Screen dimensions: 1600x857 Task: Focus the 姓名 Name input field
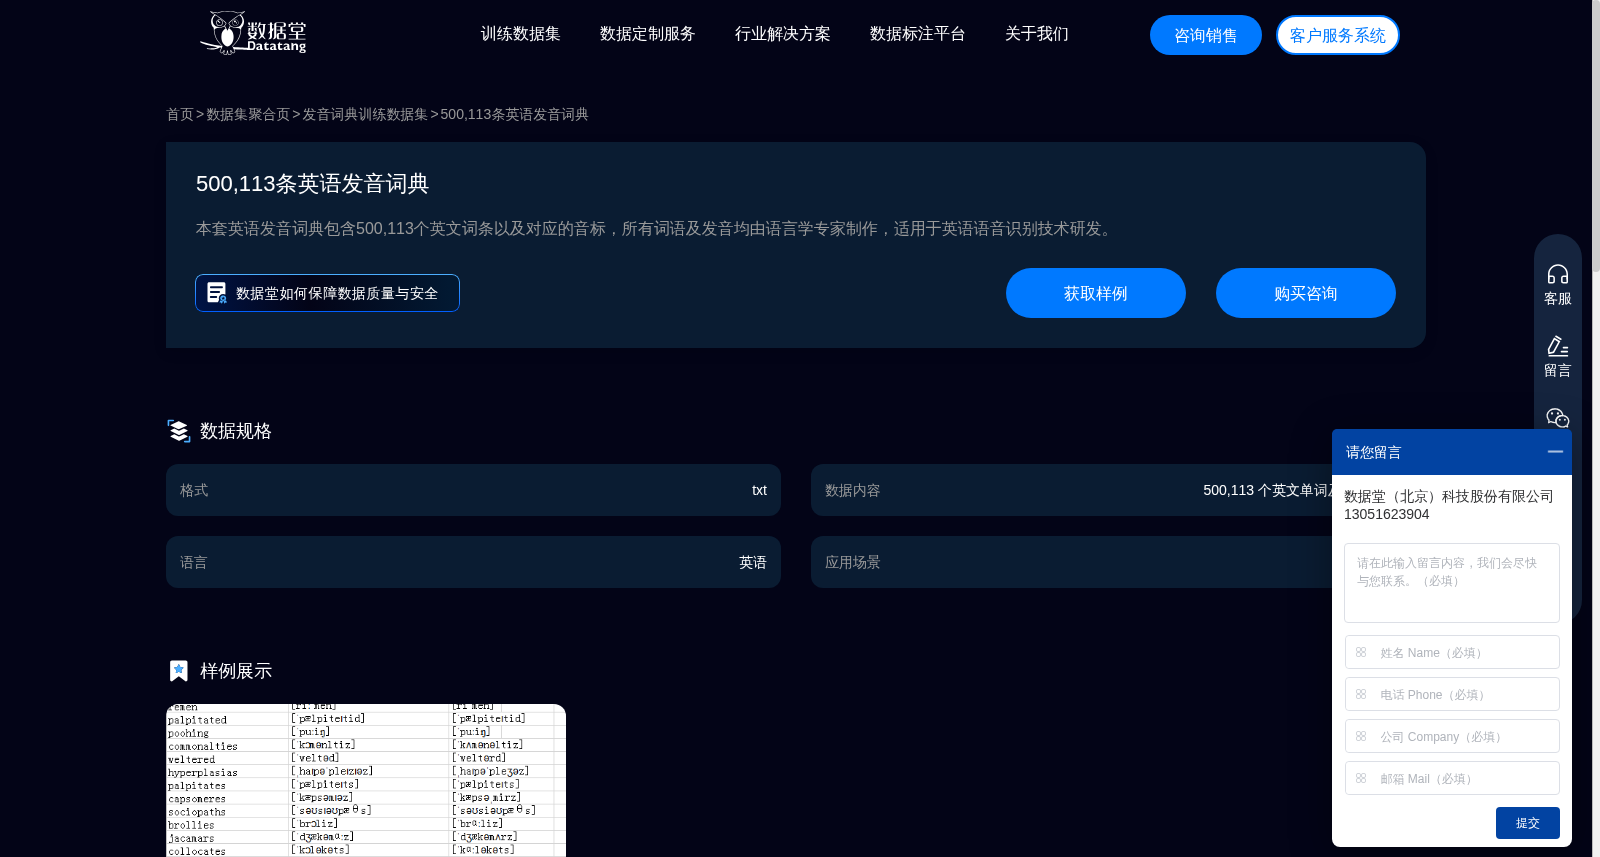[x=1452, y=652]
